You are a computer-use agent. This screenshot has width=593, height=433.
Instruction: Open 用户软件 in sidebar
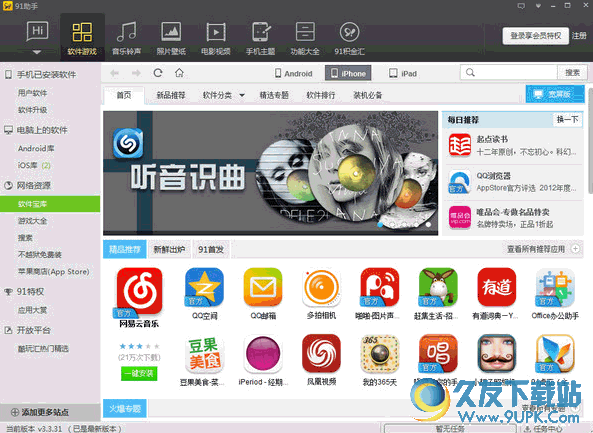[x=33, y=93]
